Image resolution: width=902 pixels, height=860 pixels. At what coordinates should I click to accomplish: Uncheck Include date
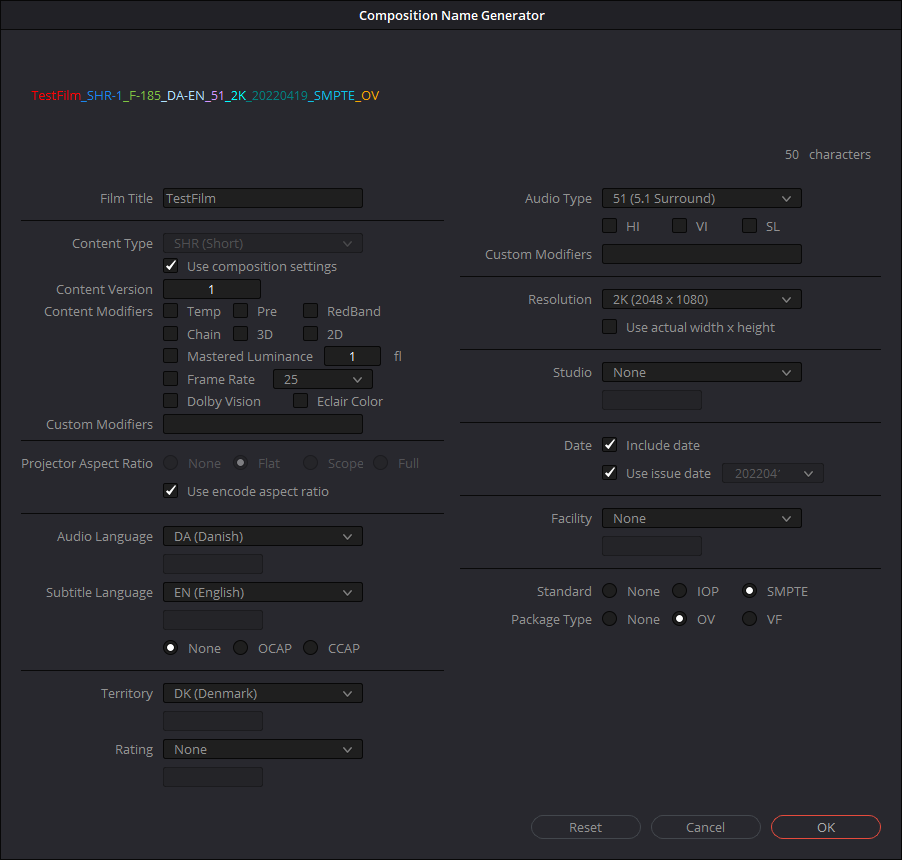[x=610, y=445]
